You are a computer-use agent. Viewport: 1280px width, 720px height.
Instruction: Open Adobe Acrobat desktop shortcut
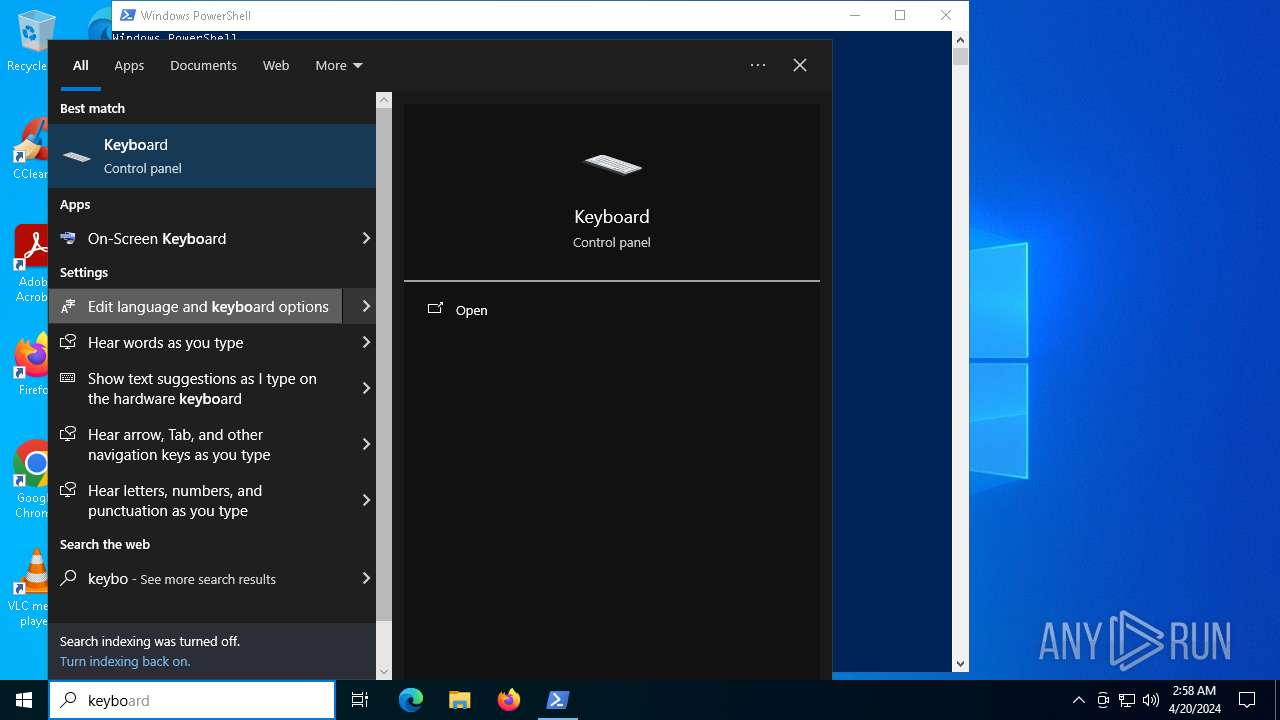[x=30, y=264]
